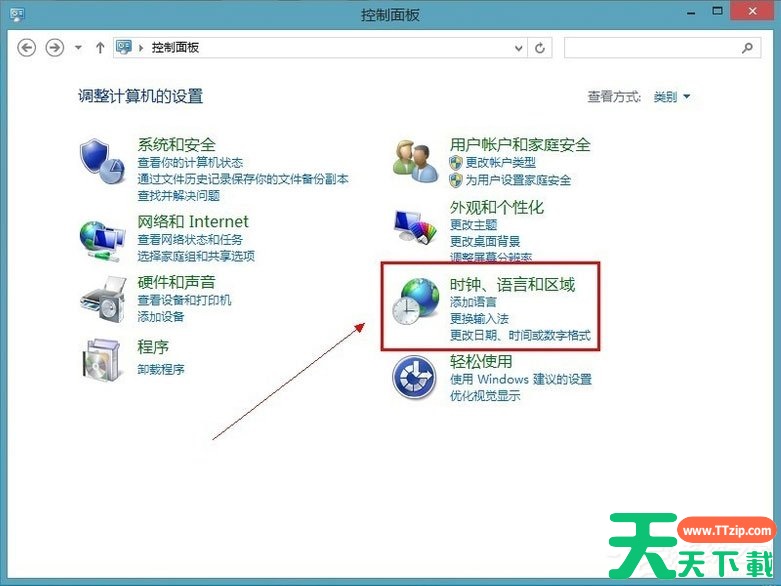Screen dimensions: 781x586
Task: Open 硬件和声音 category
Action: 176,282
